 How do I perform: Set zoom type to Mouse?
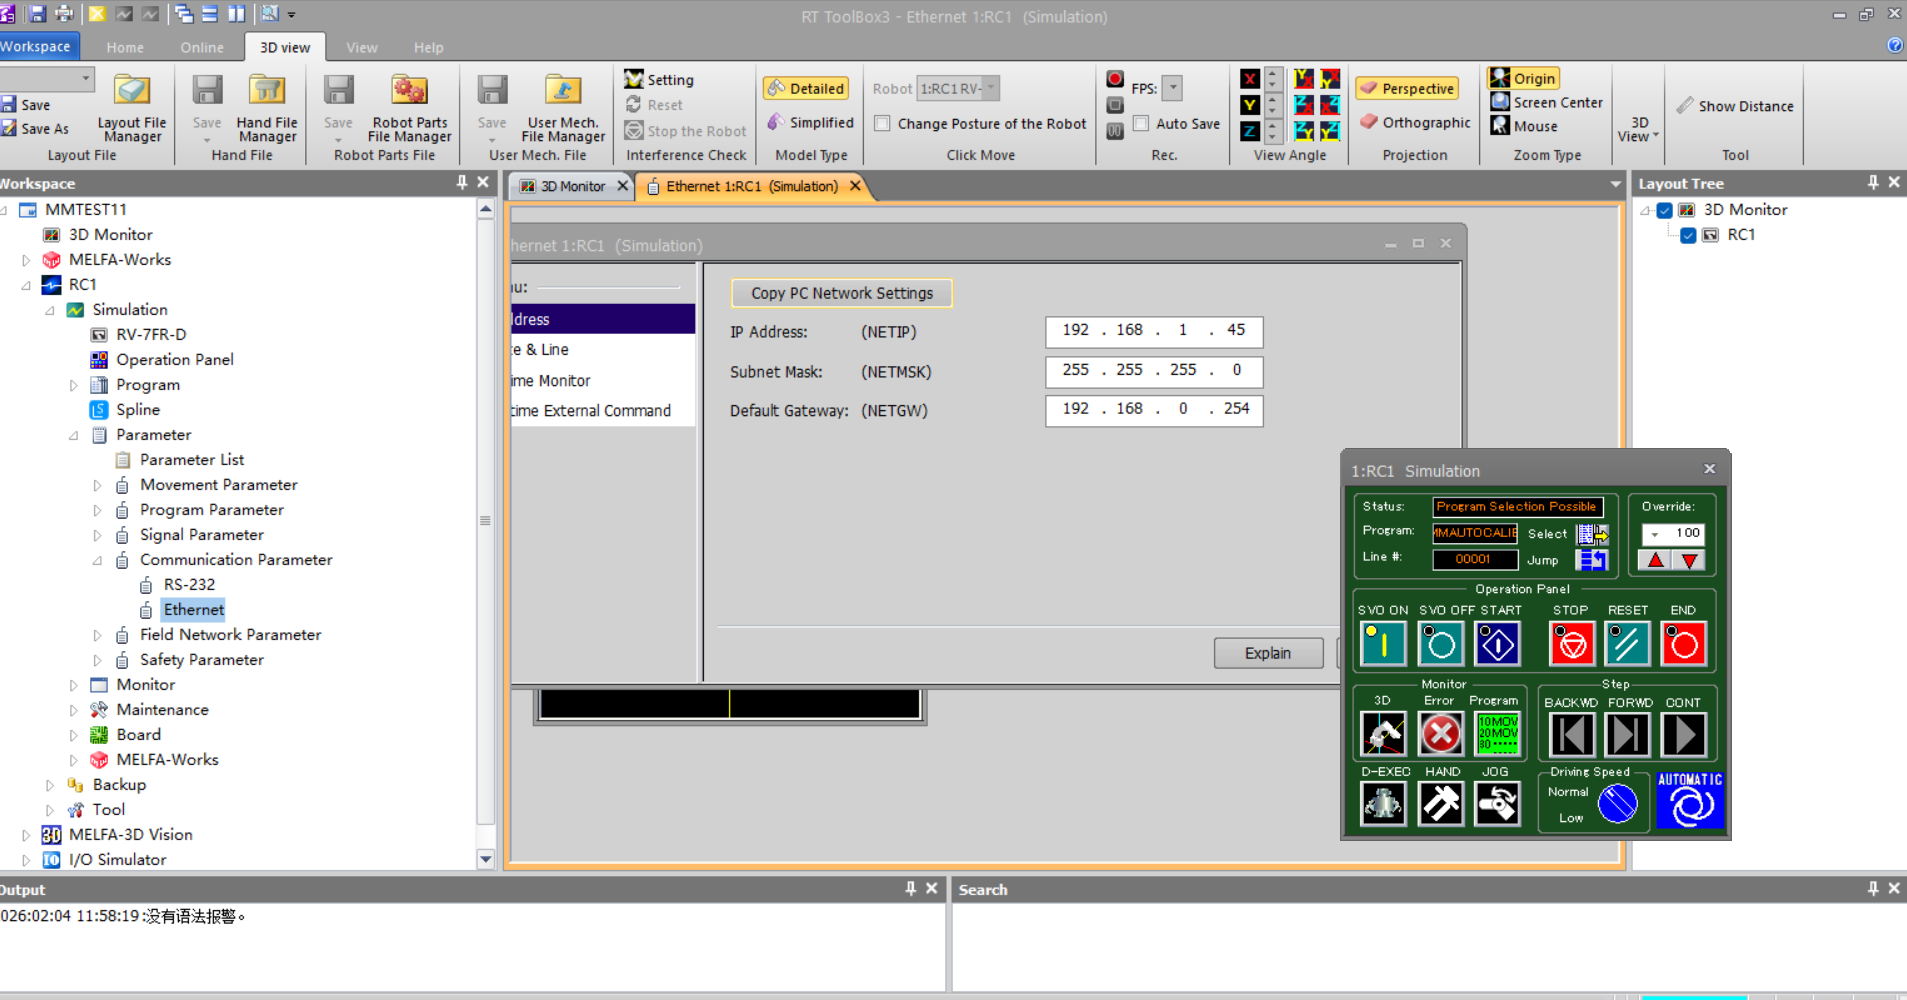pos(1524,127)
